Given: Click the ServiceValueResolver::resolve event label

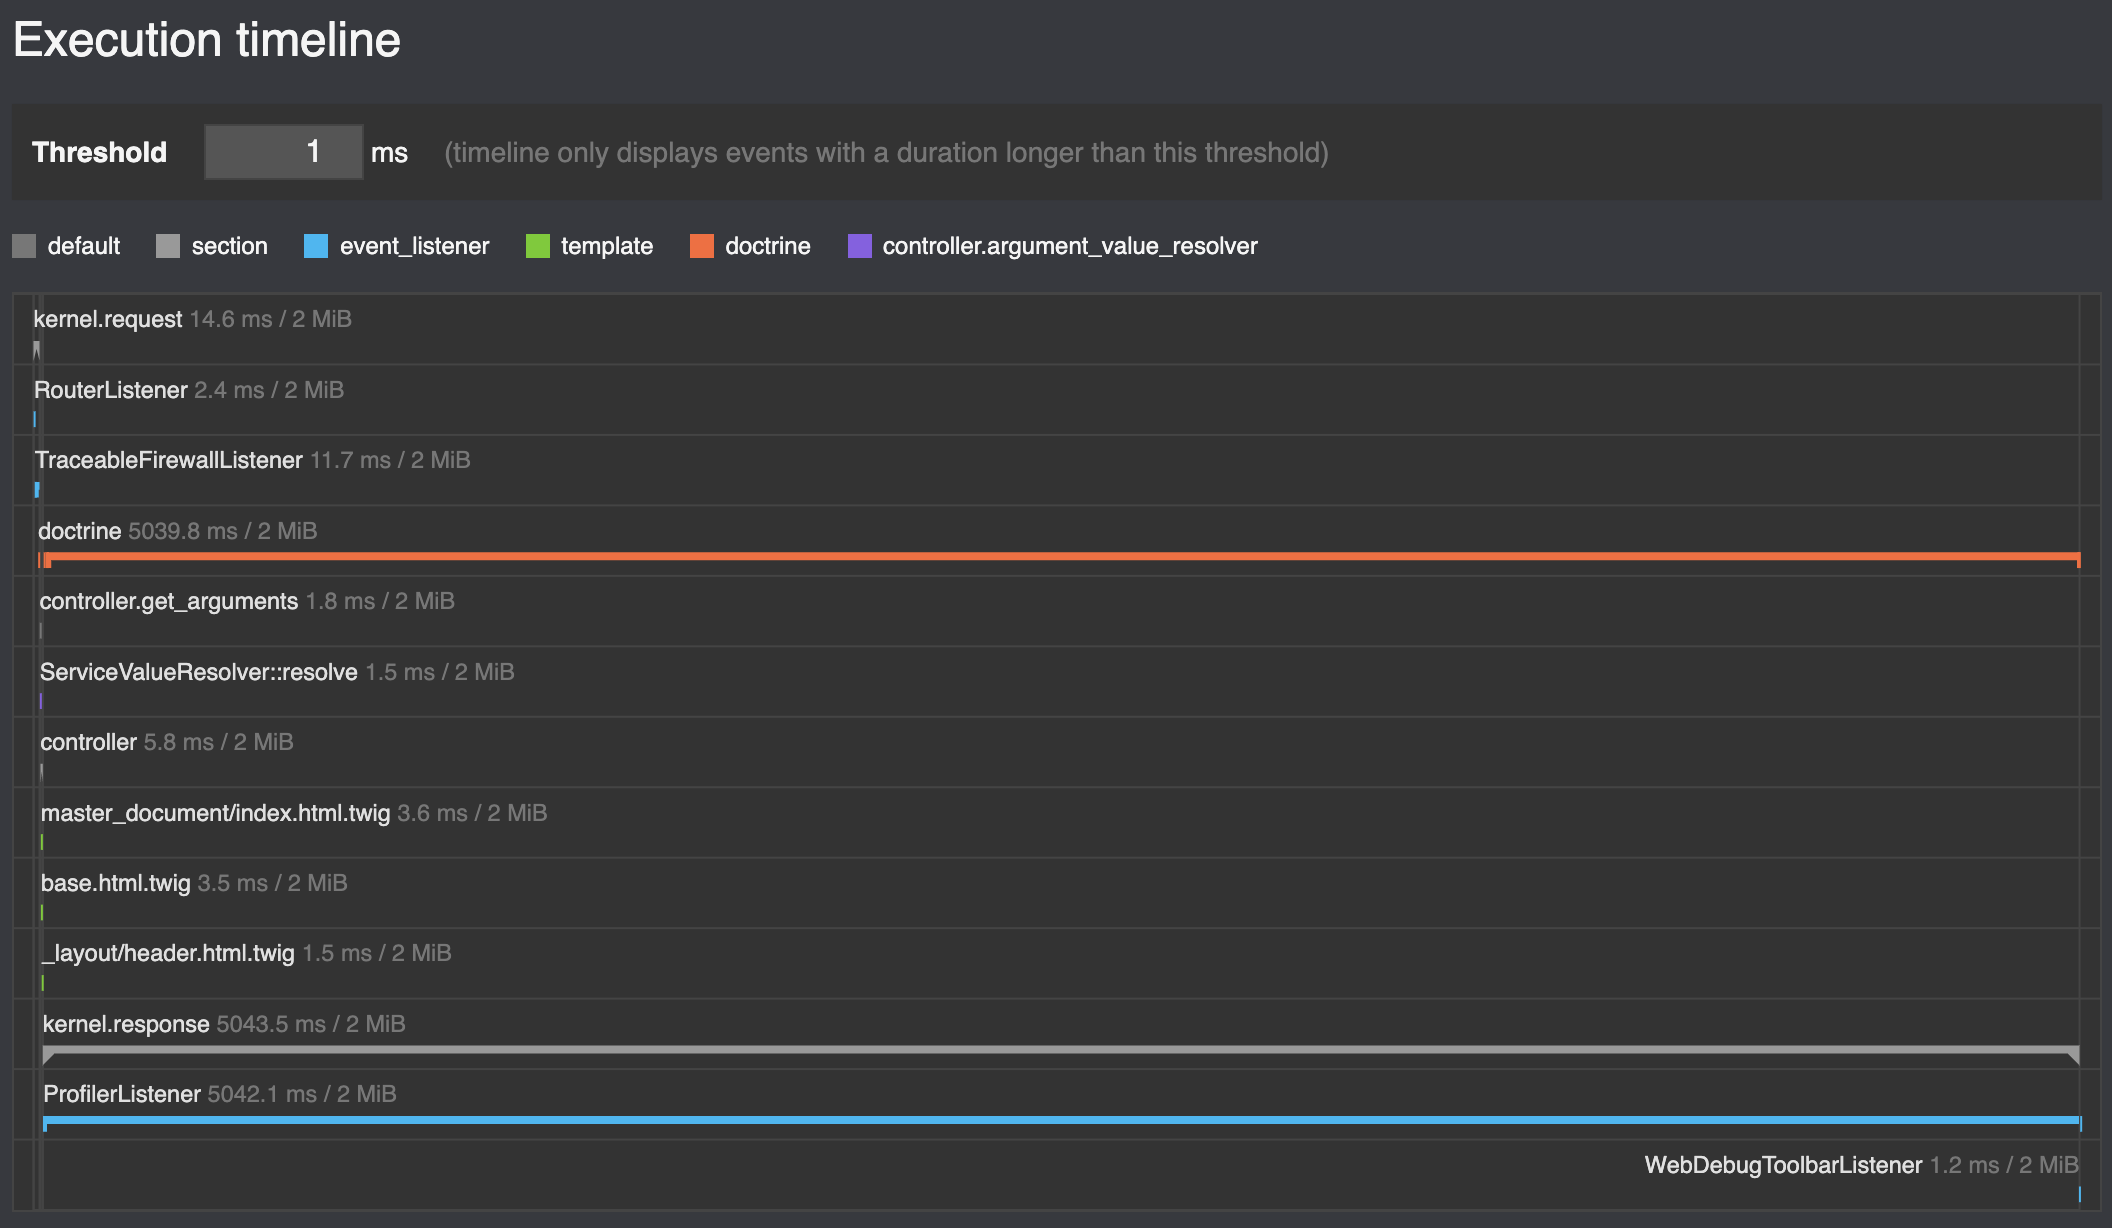Looking at the screenshot, I should (x=199, y=672).
